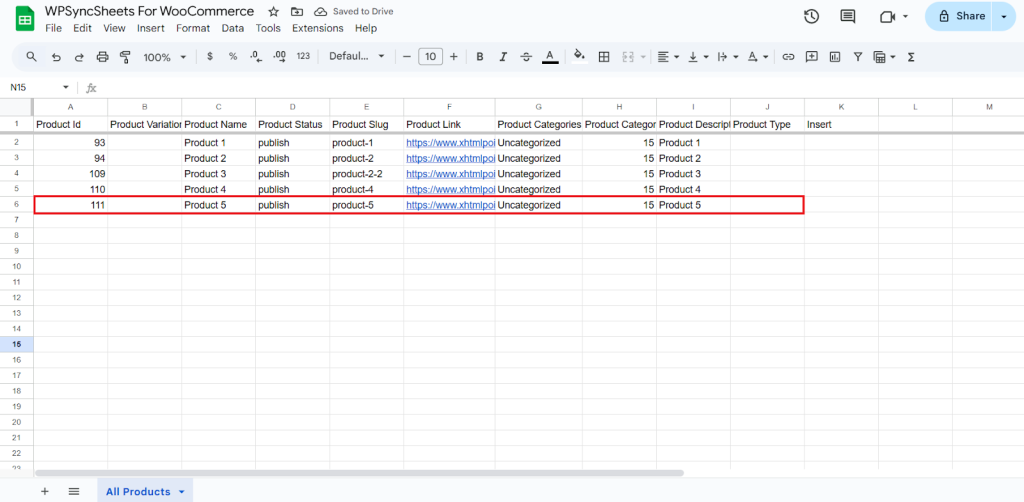Click the create filter funnel icon
This screenshot has height=502, width=1024.
click(x=858, y=57)
